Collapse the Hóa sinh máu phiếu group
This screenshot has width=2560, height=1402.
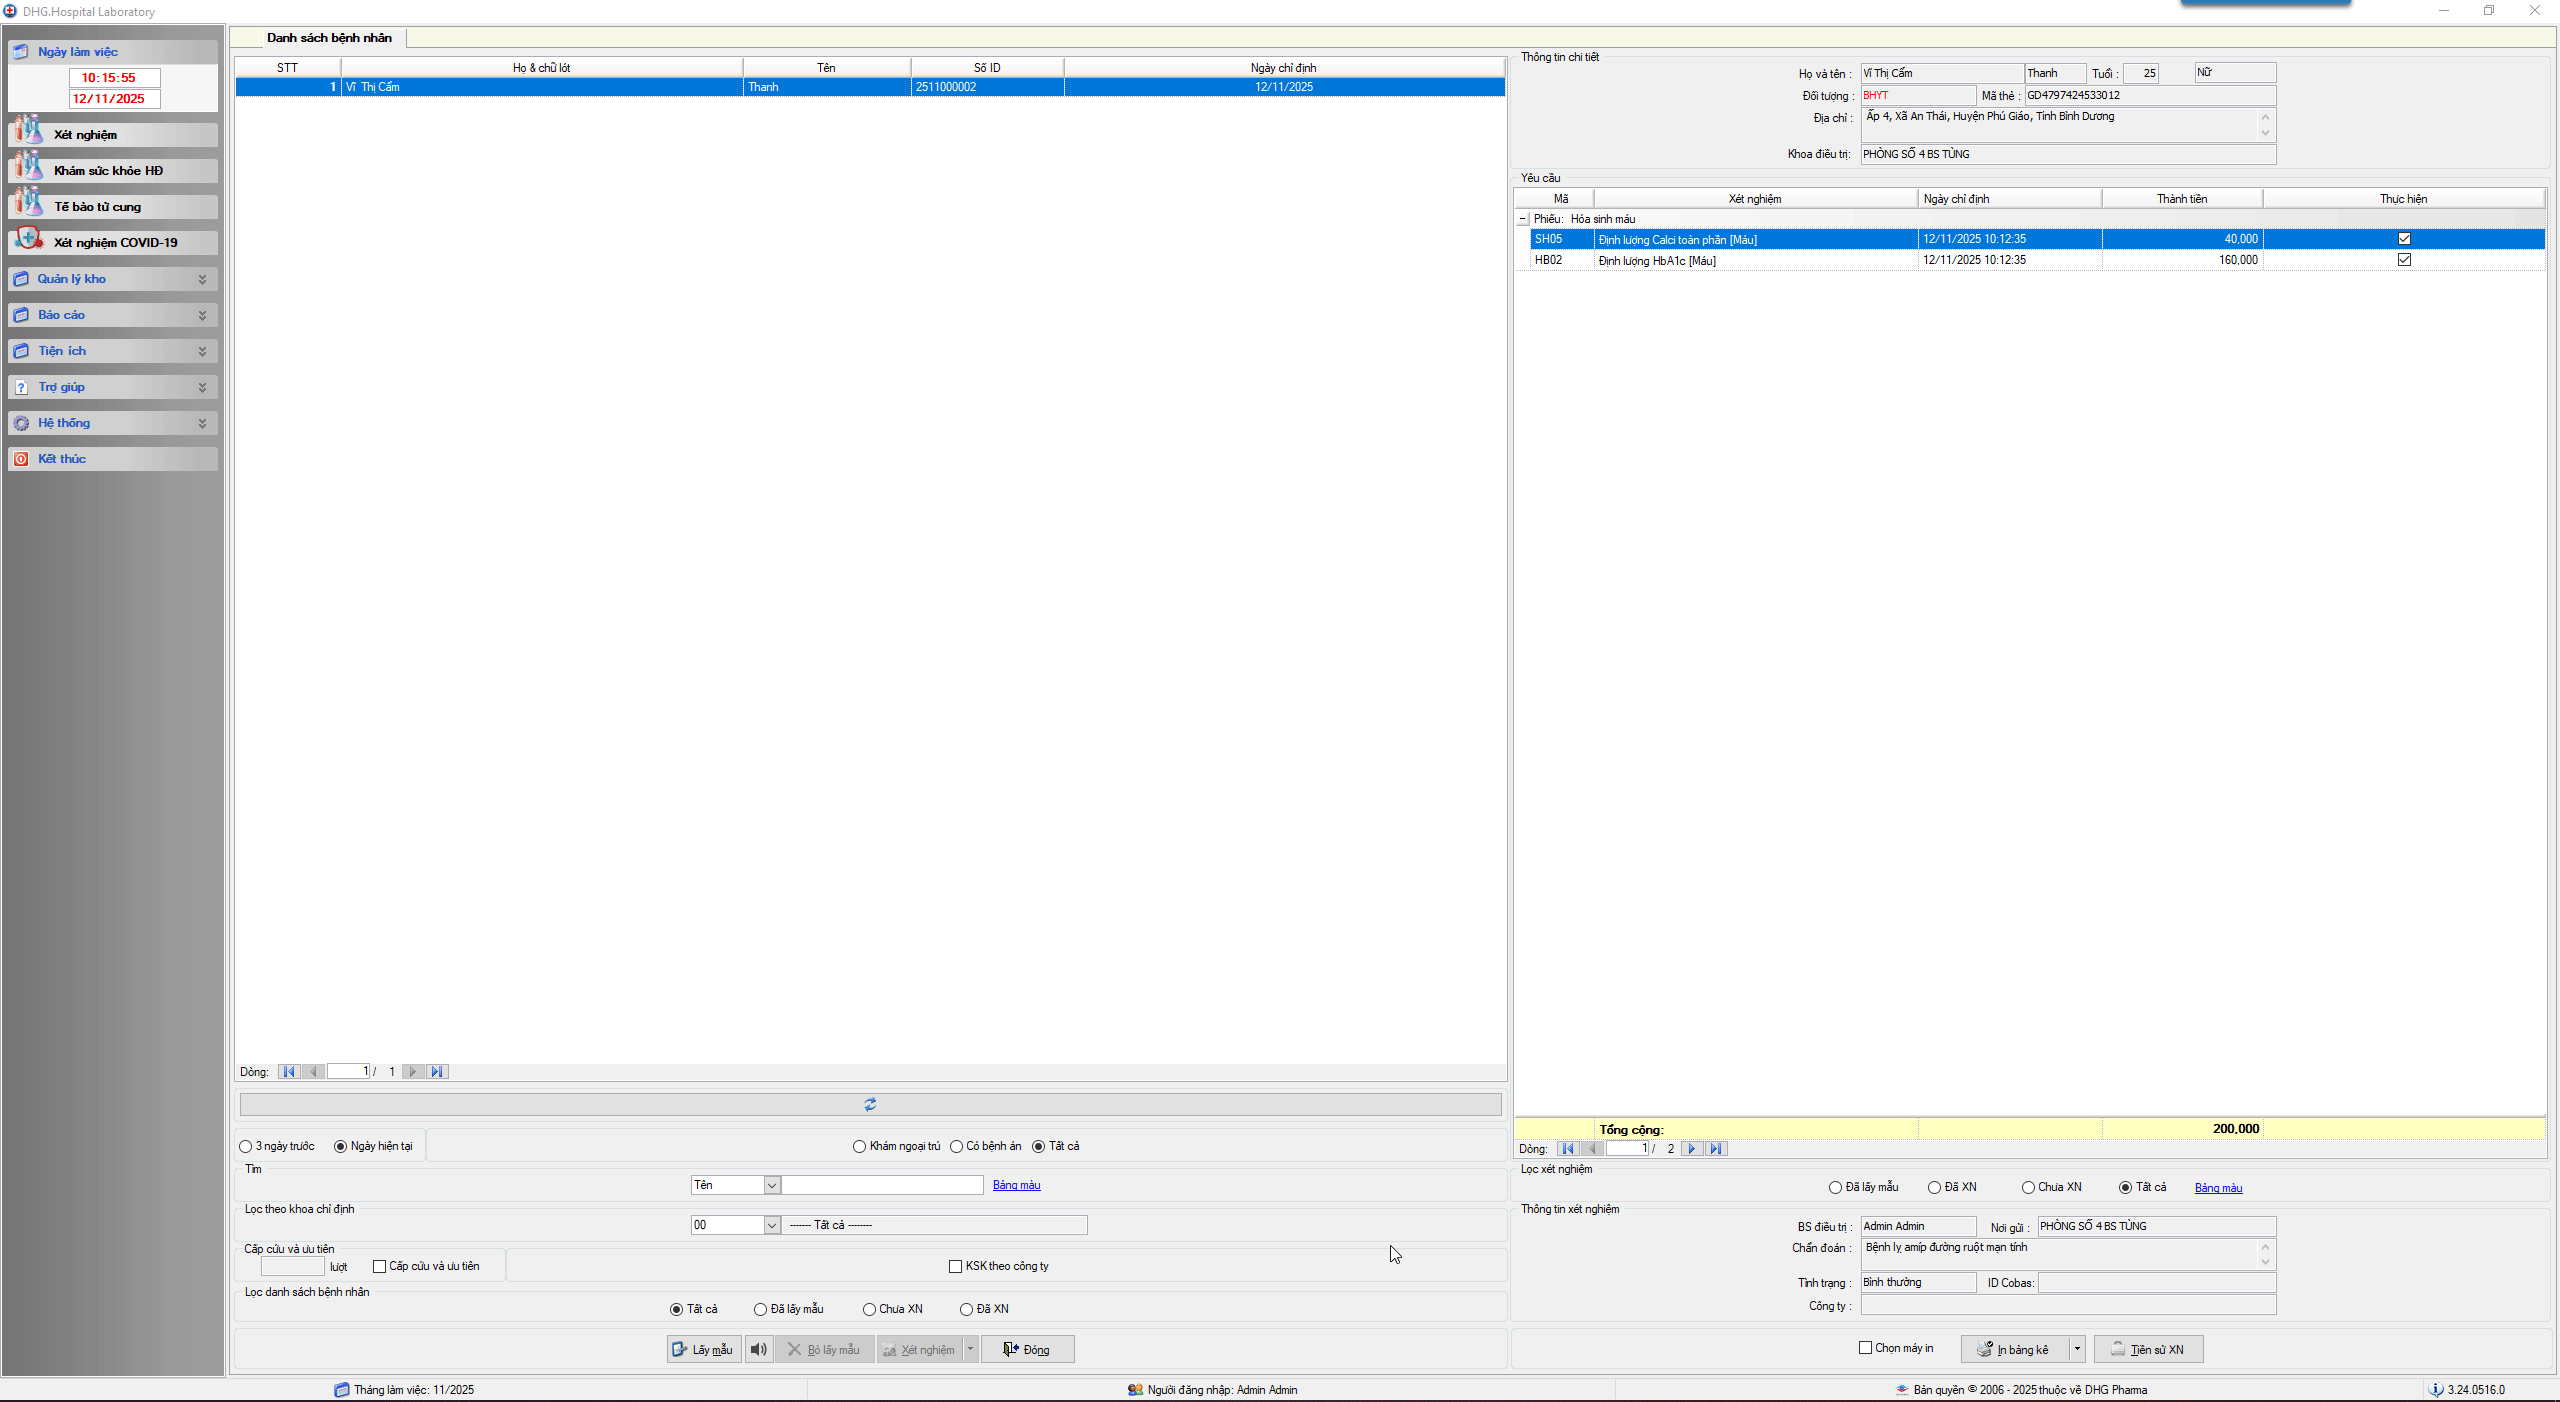point(1523,219)
